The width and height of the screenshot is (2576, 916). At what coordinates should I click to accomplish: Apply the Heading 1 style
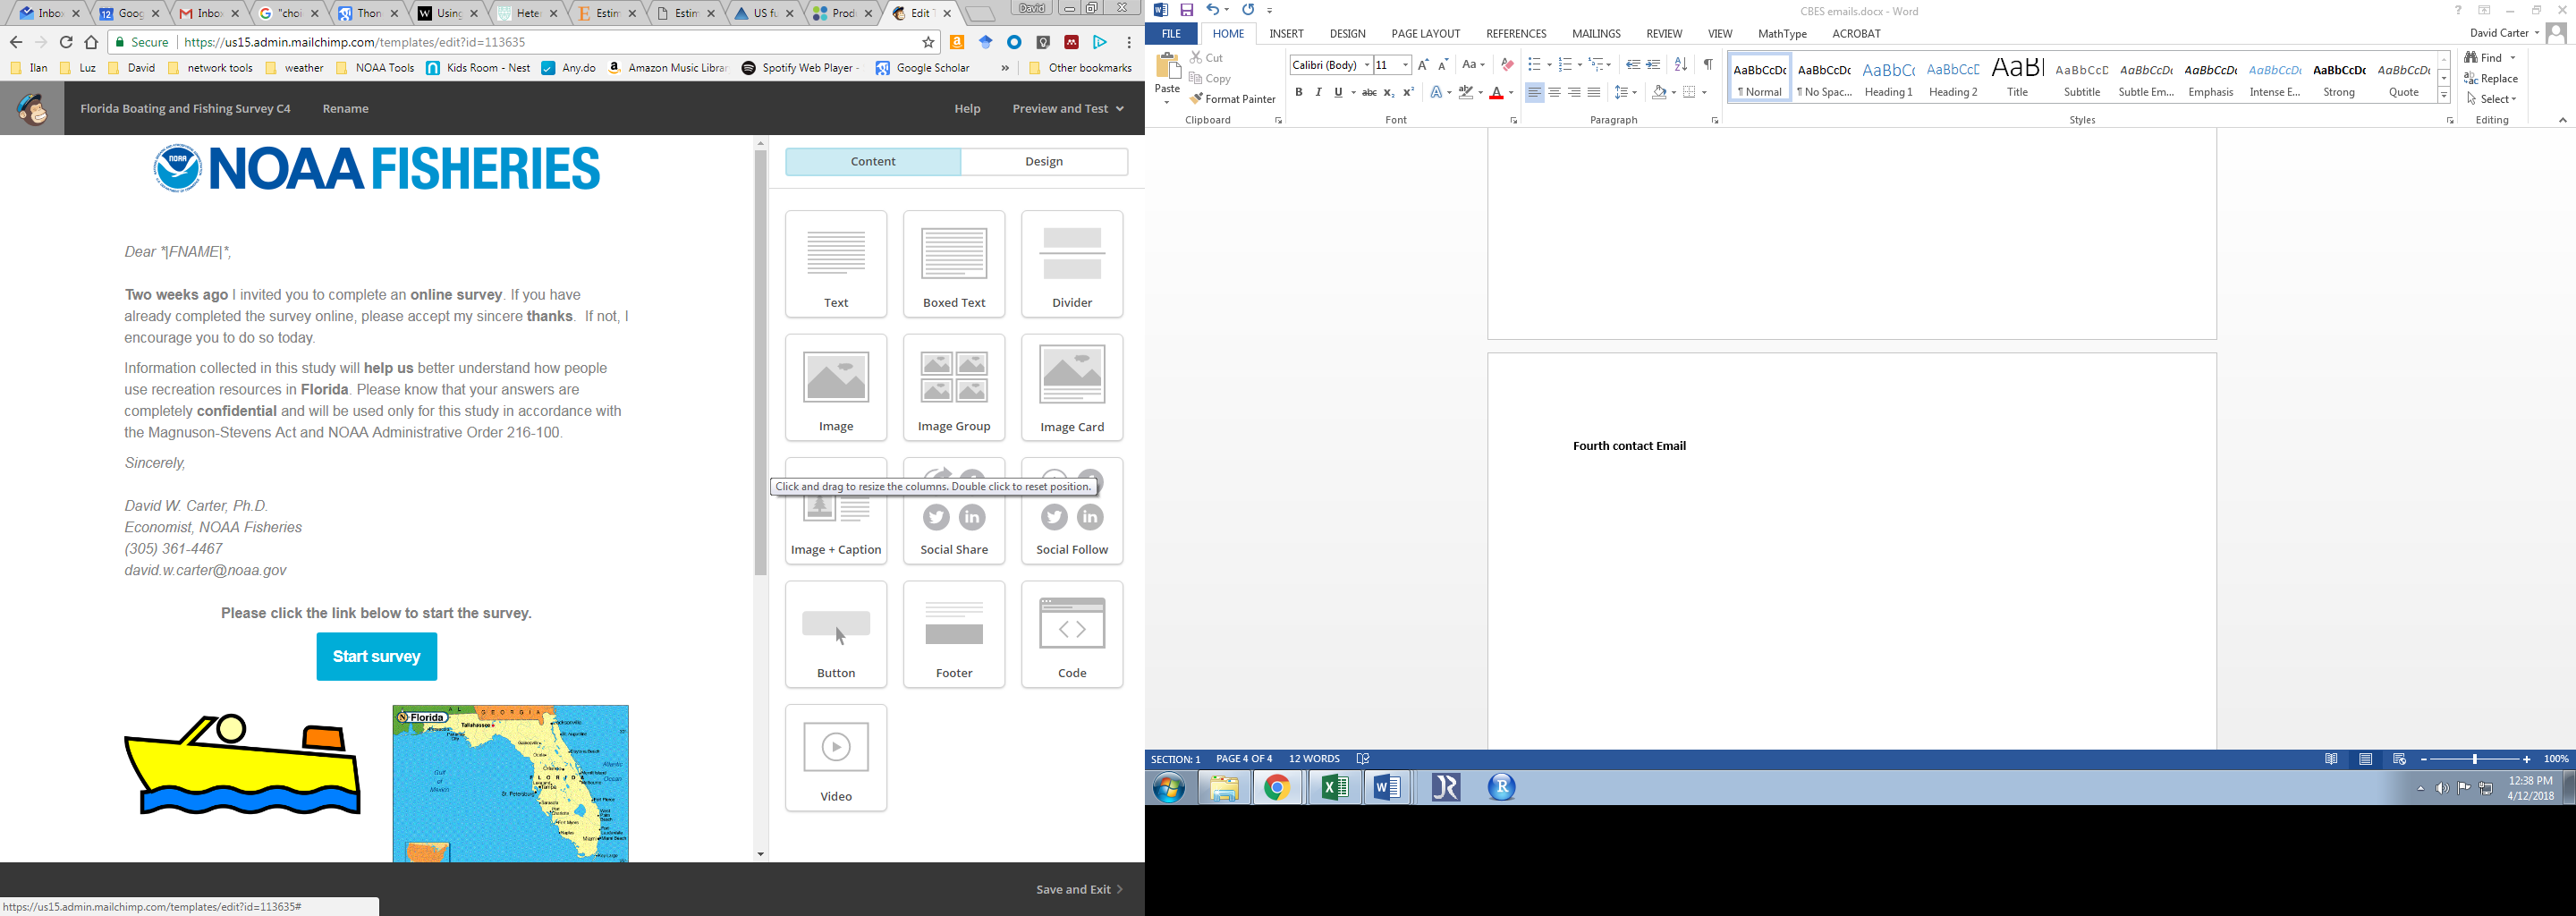click(1888, 77)
